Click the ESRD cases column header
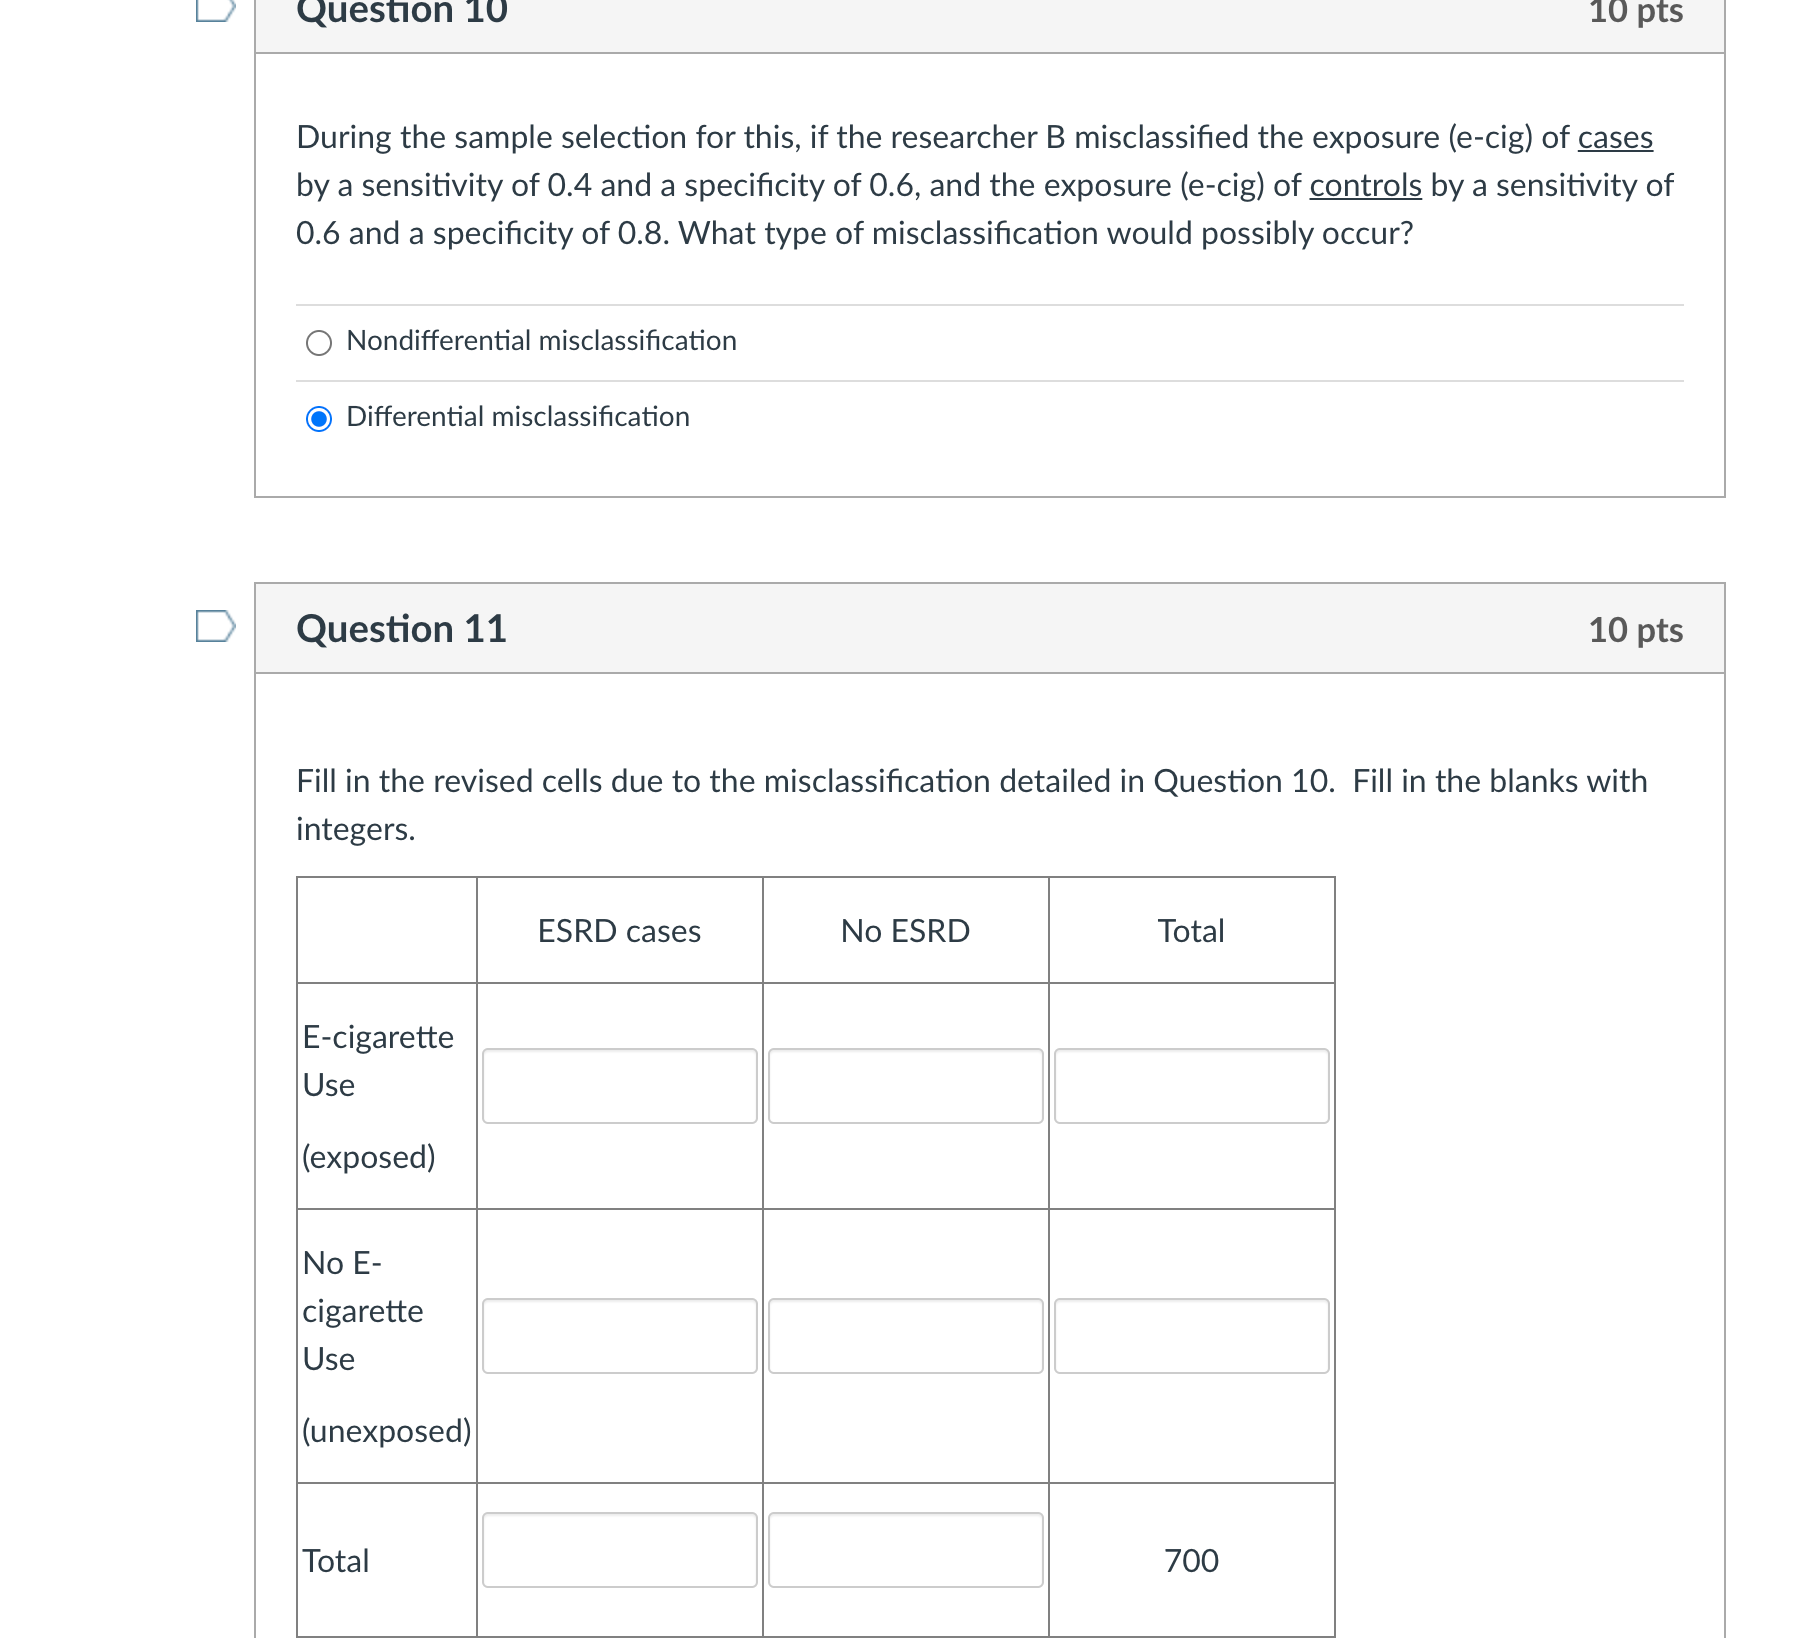The image size is (1814, 1638). [x=618, y=930]
